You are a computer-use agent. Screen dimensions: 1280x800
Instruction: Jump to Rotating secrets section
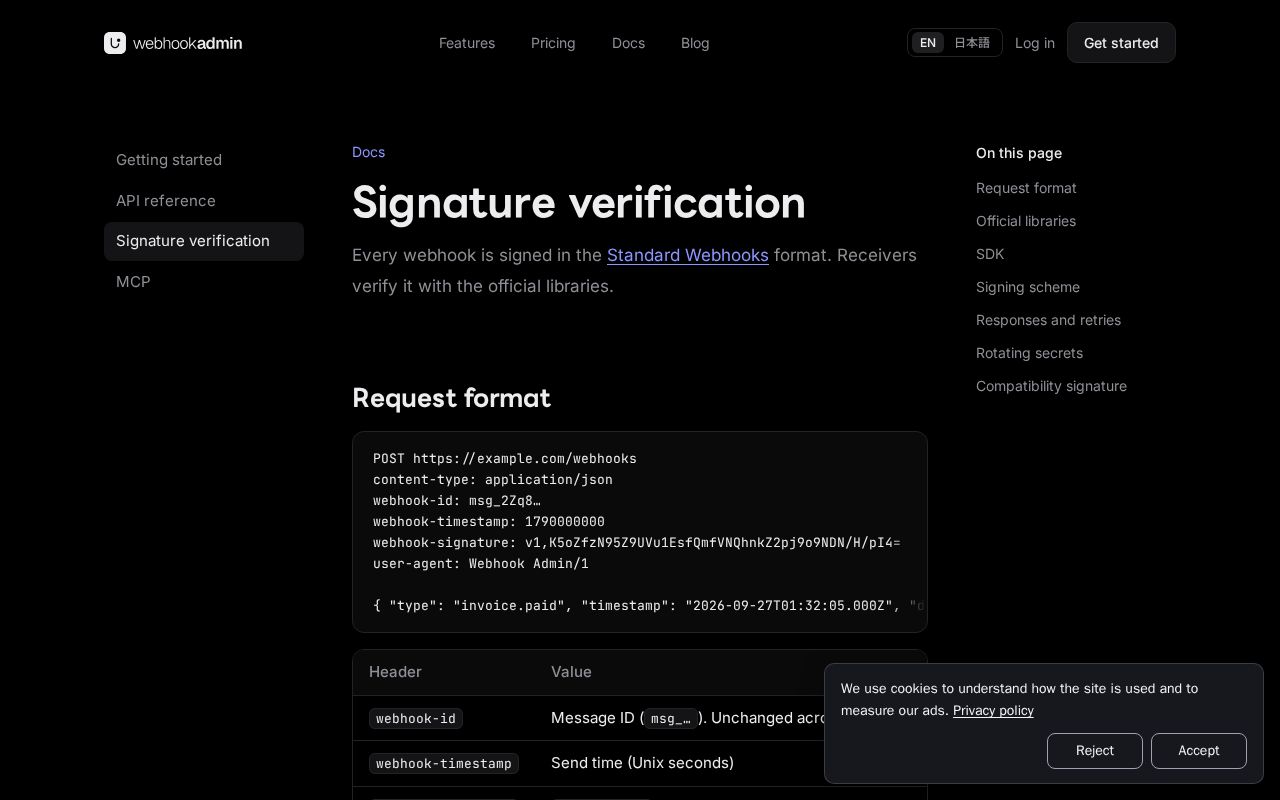pyautogui.click(x=1029, y=353)
